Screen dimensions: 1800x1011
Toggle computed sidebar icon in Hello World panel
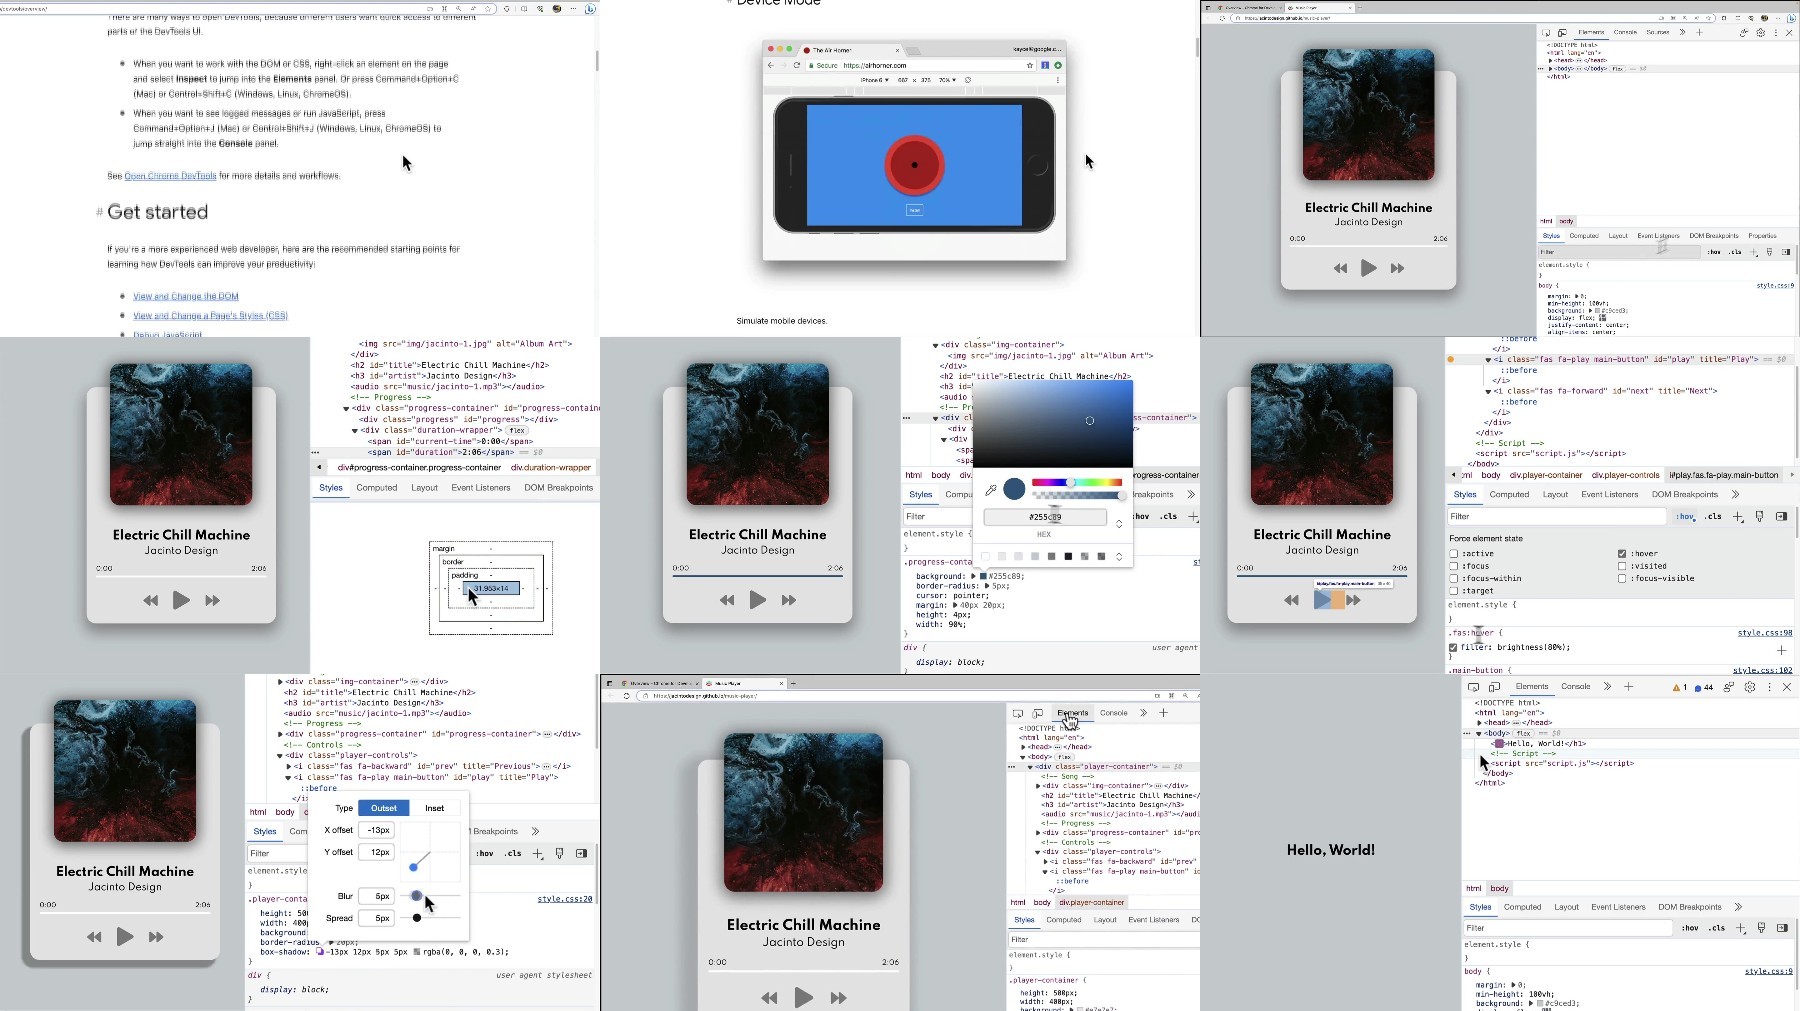click(x=1782, y=928)
